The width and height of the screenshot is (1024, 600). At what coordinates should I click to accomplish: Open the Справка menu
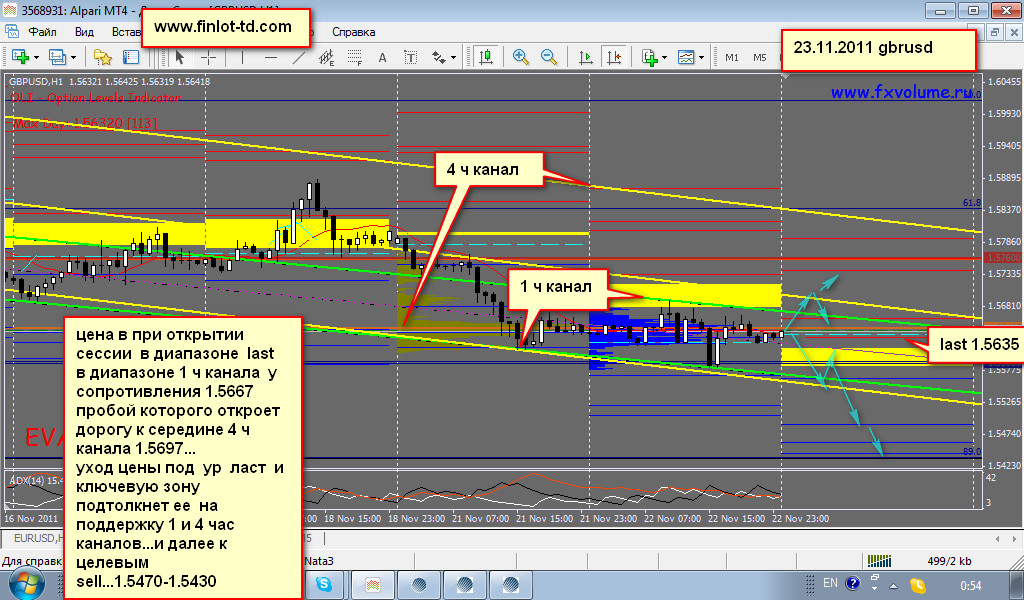coord(353,31)
